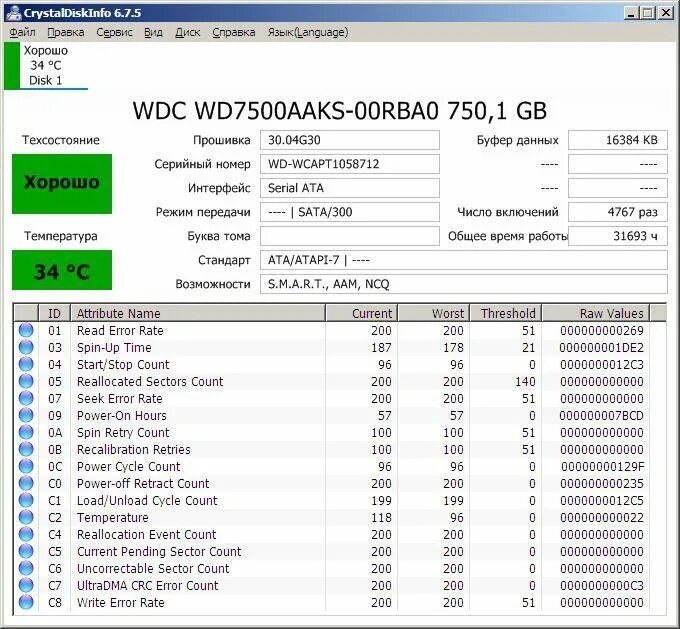Click the Raw Values column header
680x629 pixels.
tap(596, 313)
